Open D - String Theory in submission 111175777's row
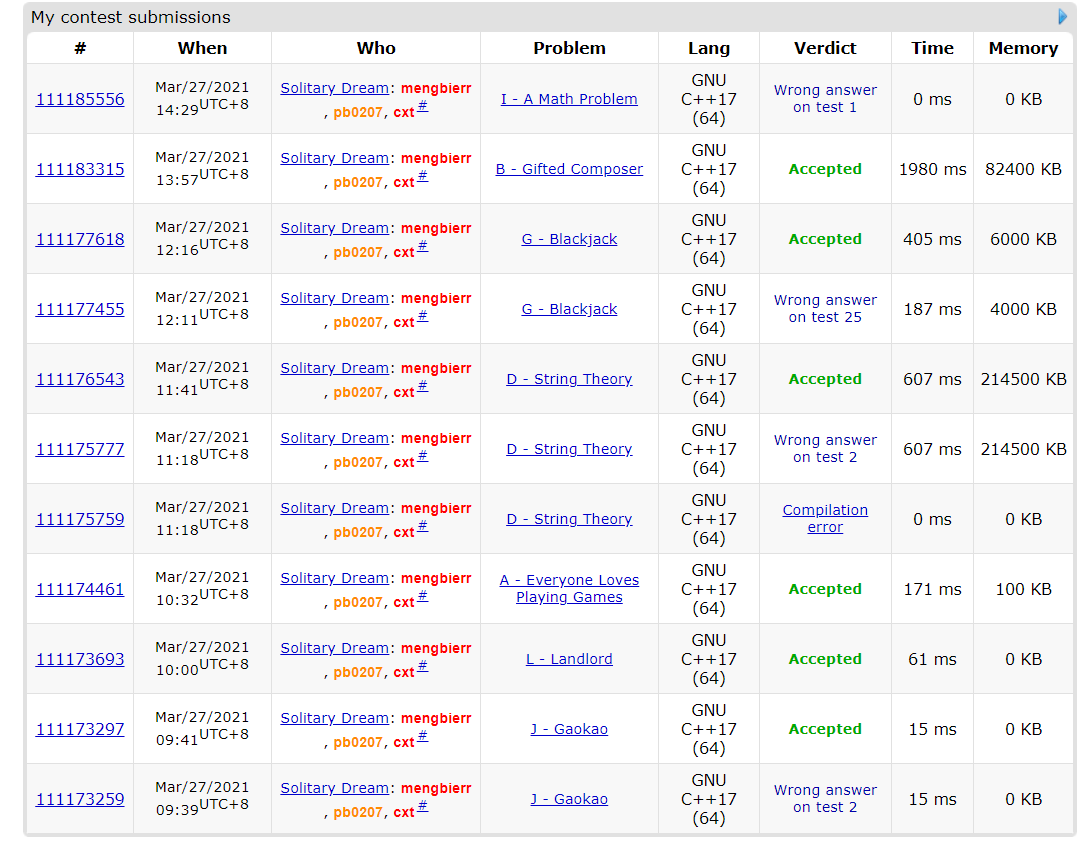Screen dimensions: 1086x861 click(x=569, y=449)
